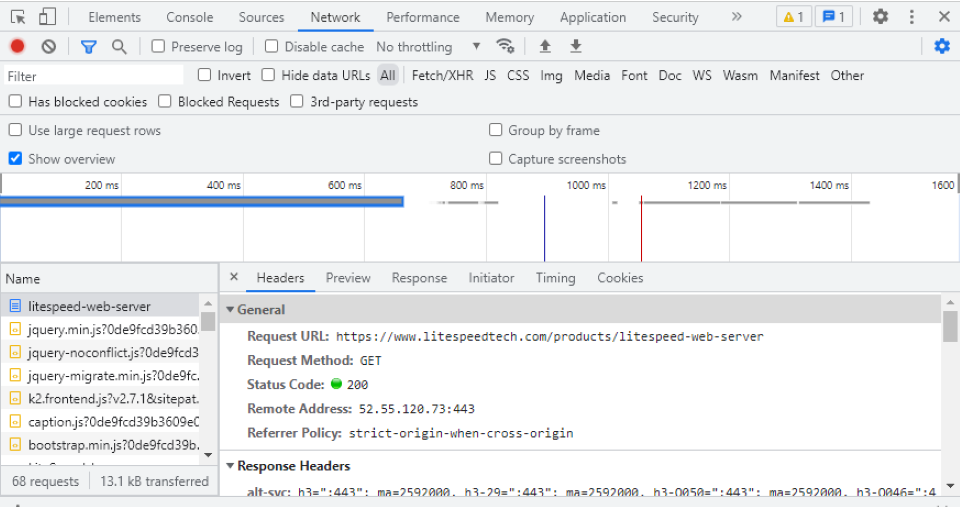Image resolution: width=960 pixels, height=507 pixels.
Task: Check the Disable cache option
Action: coord(272,47)
